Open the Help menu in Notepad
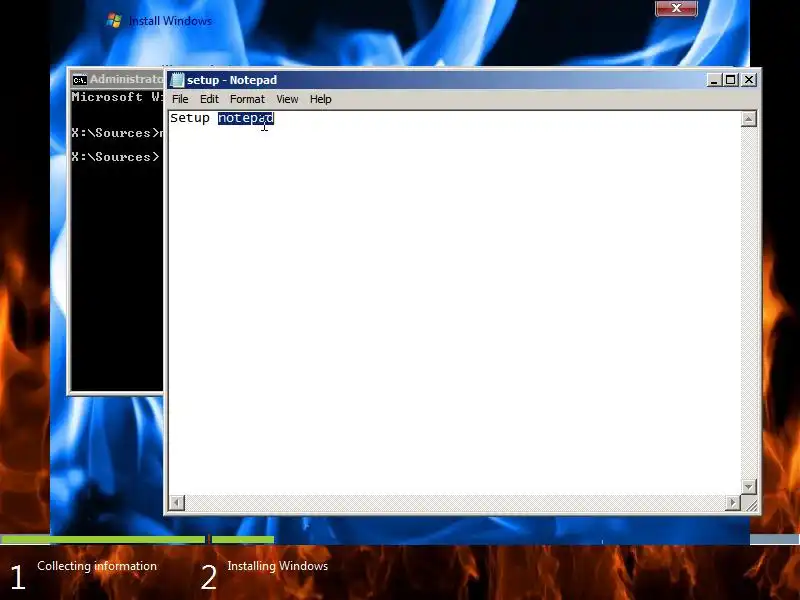Screen dimensions: 800x600 (320, 99)
